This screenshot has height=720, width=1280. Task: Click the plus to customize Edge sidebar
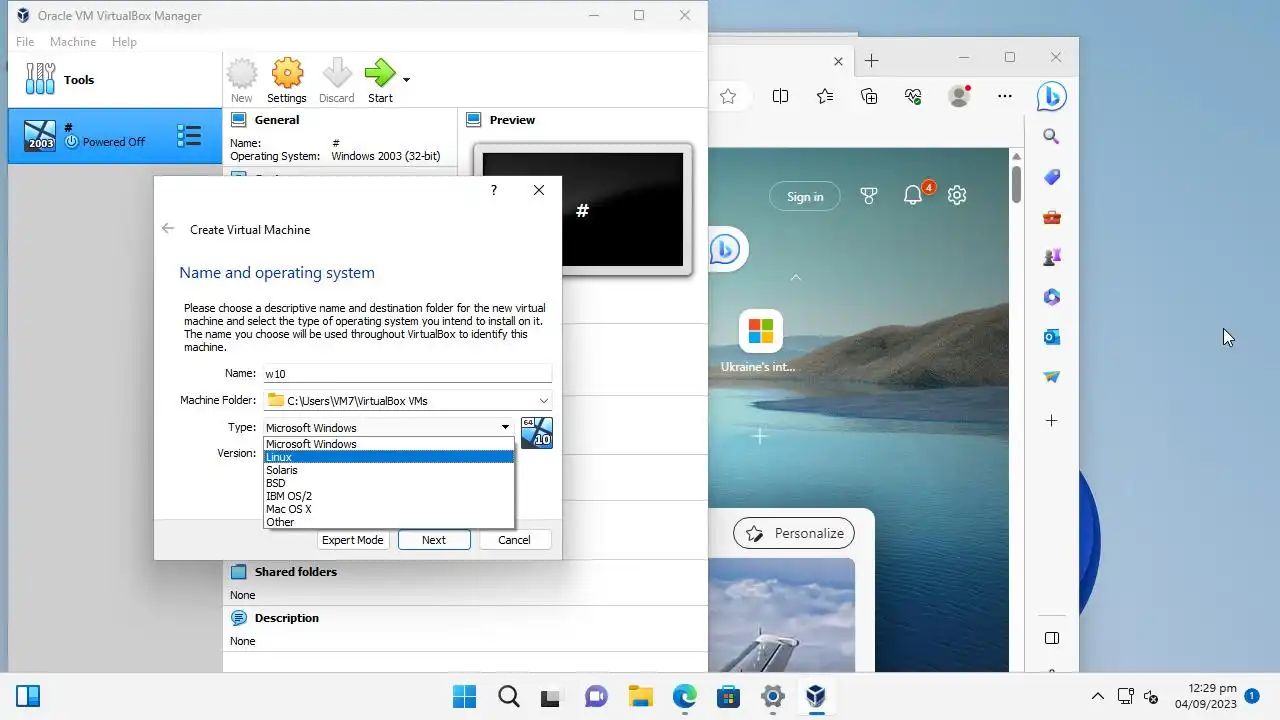[x=1051, y=421]
